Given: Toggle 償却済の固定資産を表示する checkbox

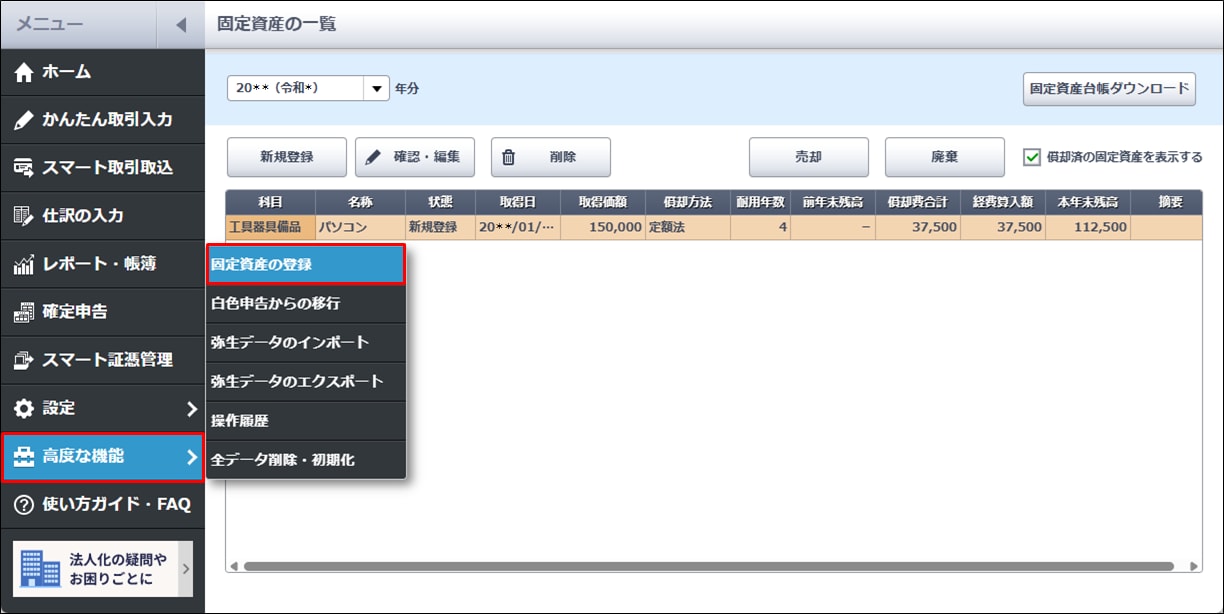Looking at the screenshot, I should 1032,157.
